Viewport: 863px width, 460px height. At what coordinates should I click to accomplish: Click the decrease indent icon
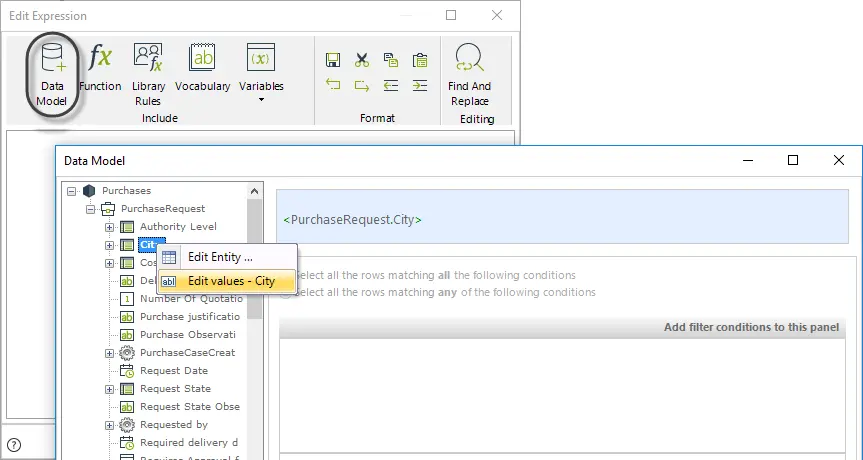coord(391,85)
